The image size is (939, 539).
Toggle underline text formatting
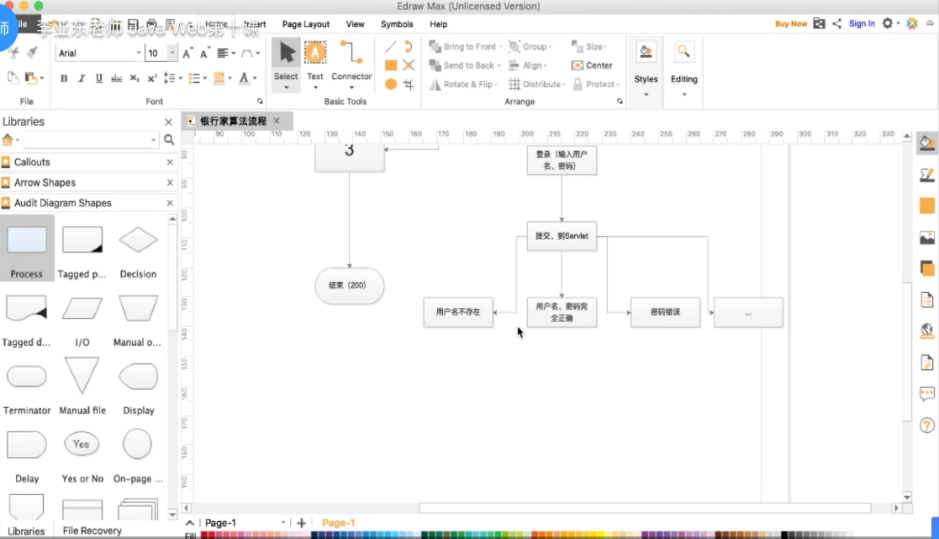point(98,78)
